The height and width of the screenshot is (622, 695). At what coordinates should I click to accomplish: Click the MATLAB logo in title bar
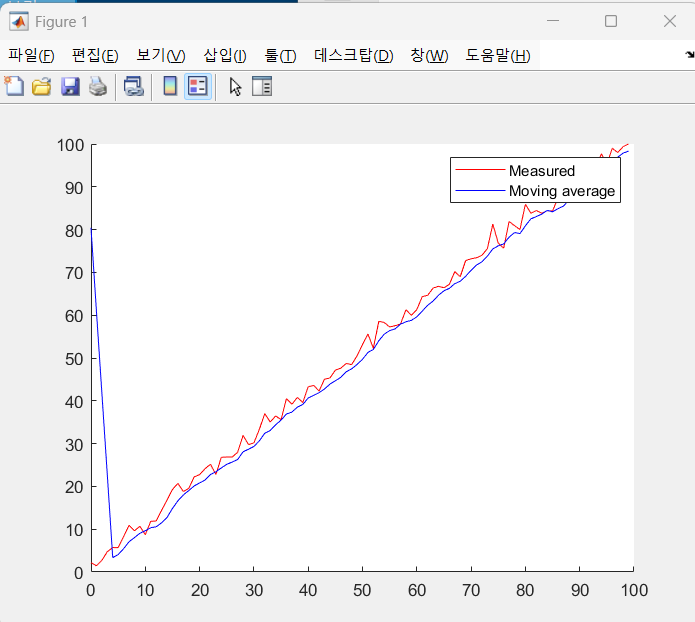point(19,21)
